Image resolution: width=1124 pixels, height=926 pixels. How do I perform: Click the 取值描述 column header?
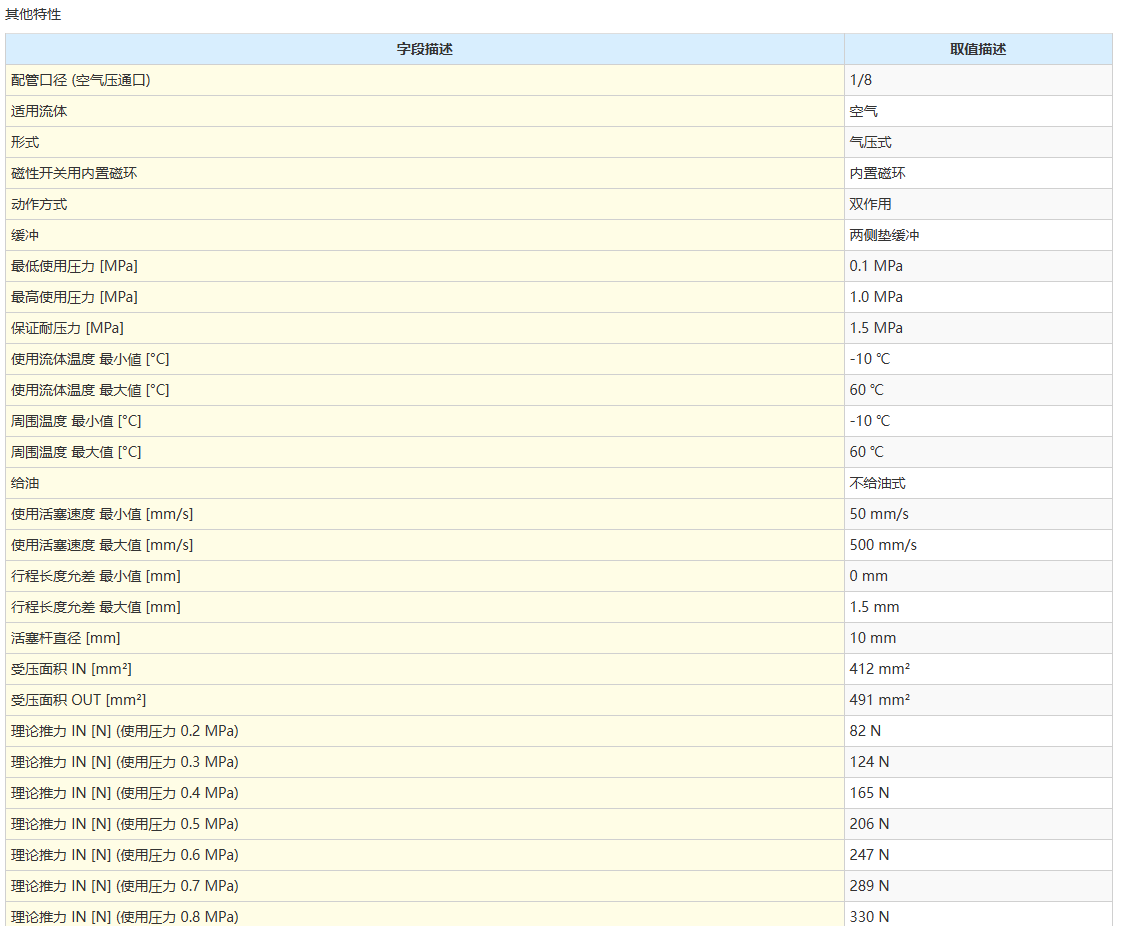pyautogui.click(x=977, y=49)
